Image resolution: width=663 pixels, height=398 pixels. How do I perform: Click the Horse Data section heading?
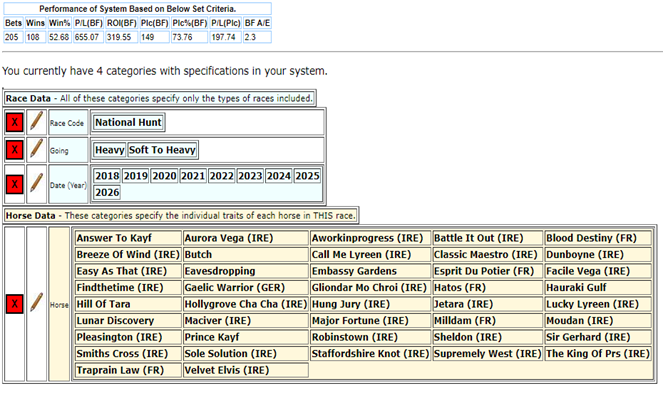point(181,215)
